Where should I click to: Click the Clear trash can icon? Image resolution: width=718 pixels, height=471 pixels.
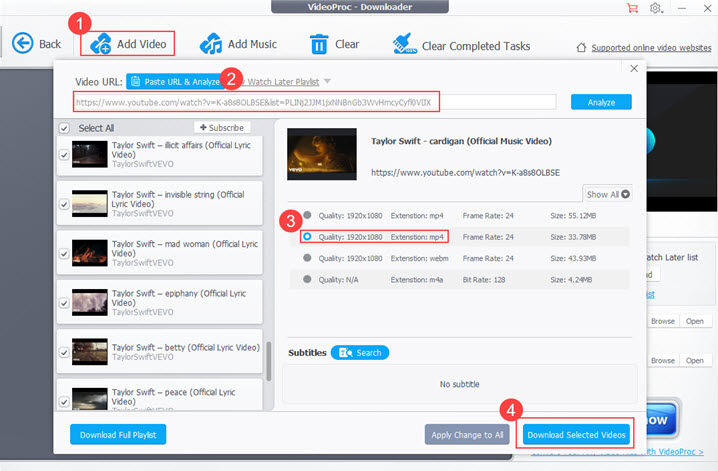point(319,44)
